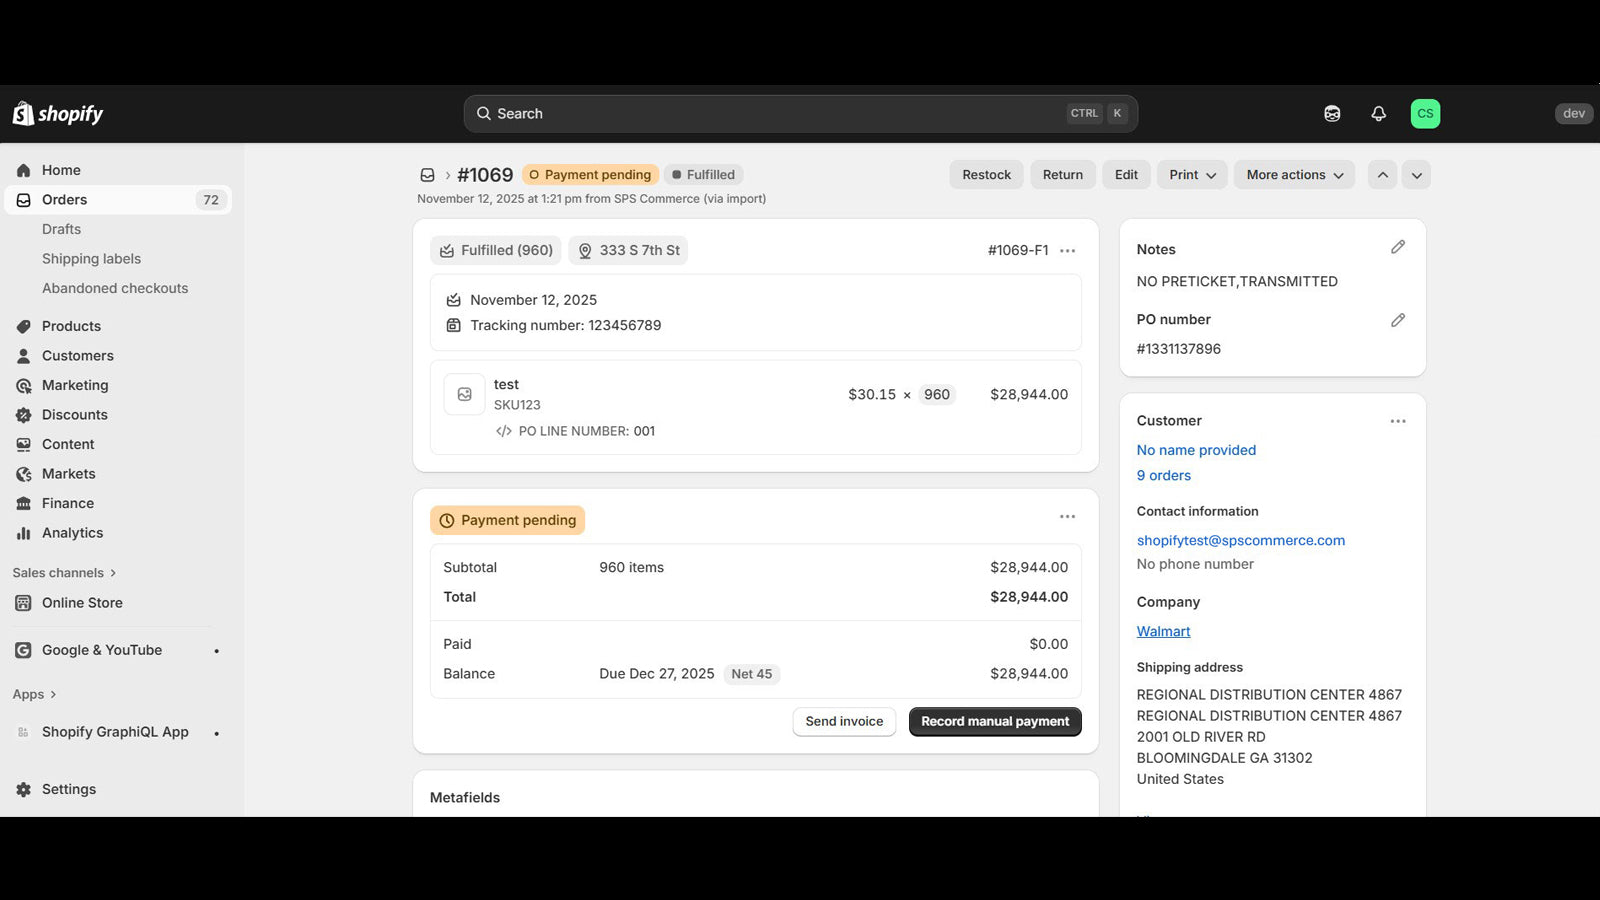Open the Customer card options menu
Image resolution: width=1600 pixels, height=900 pixels.
click(1397, 421)
